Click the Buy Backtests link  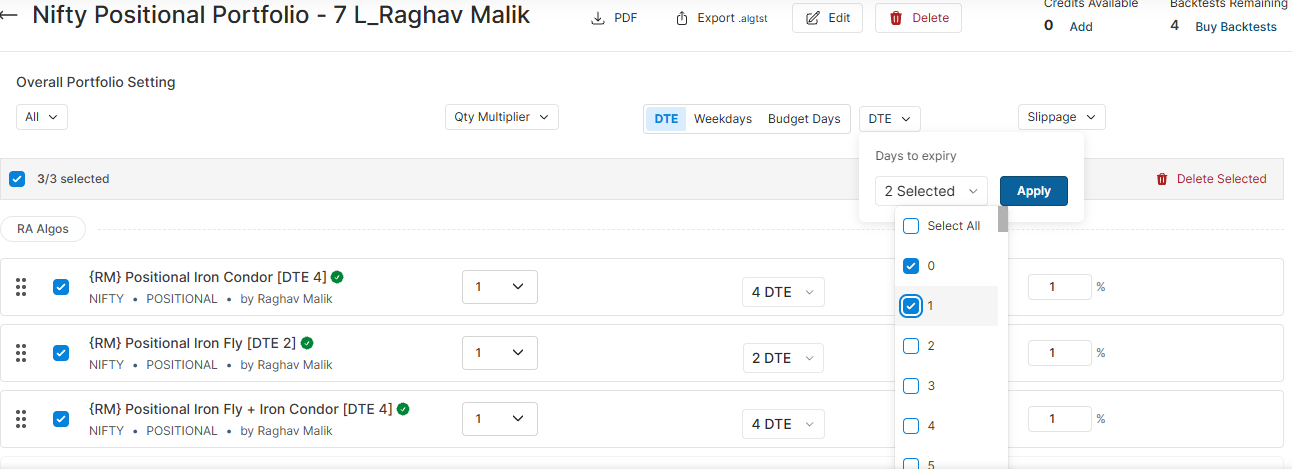[x=1235, y=27]
